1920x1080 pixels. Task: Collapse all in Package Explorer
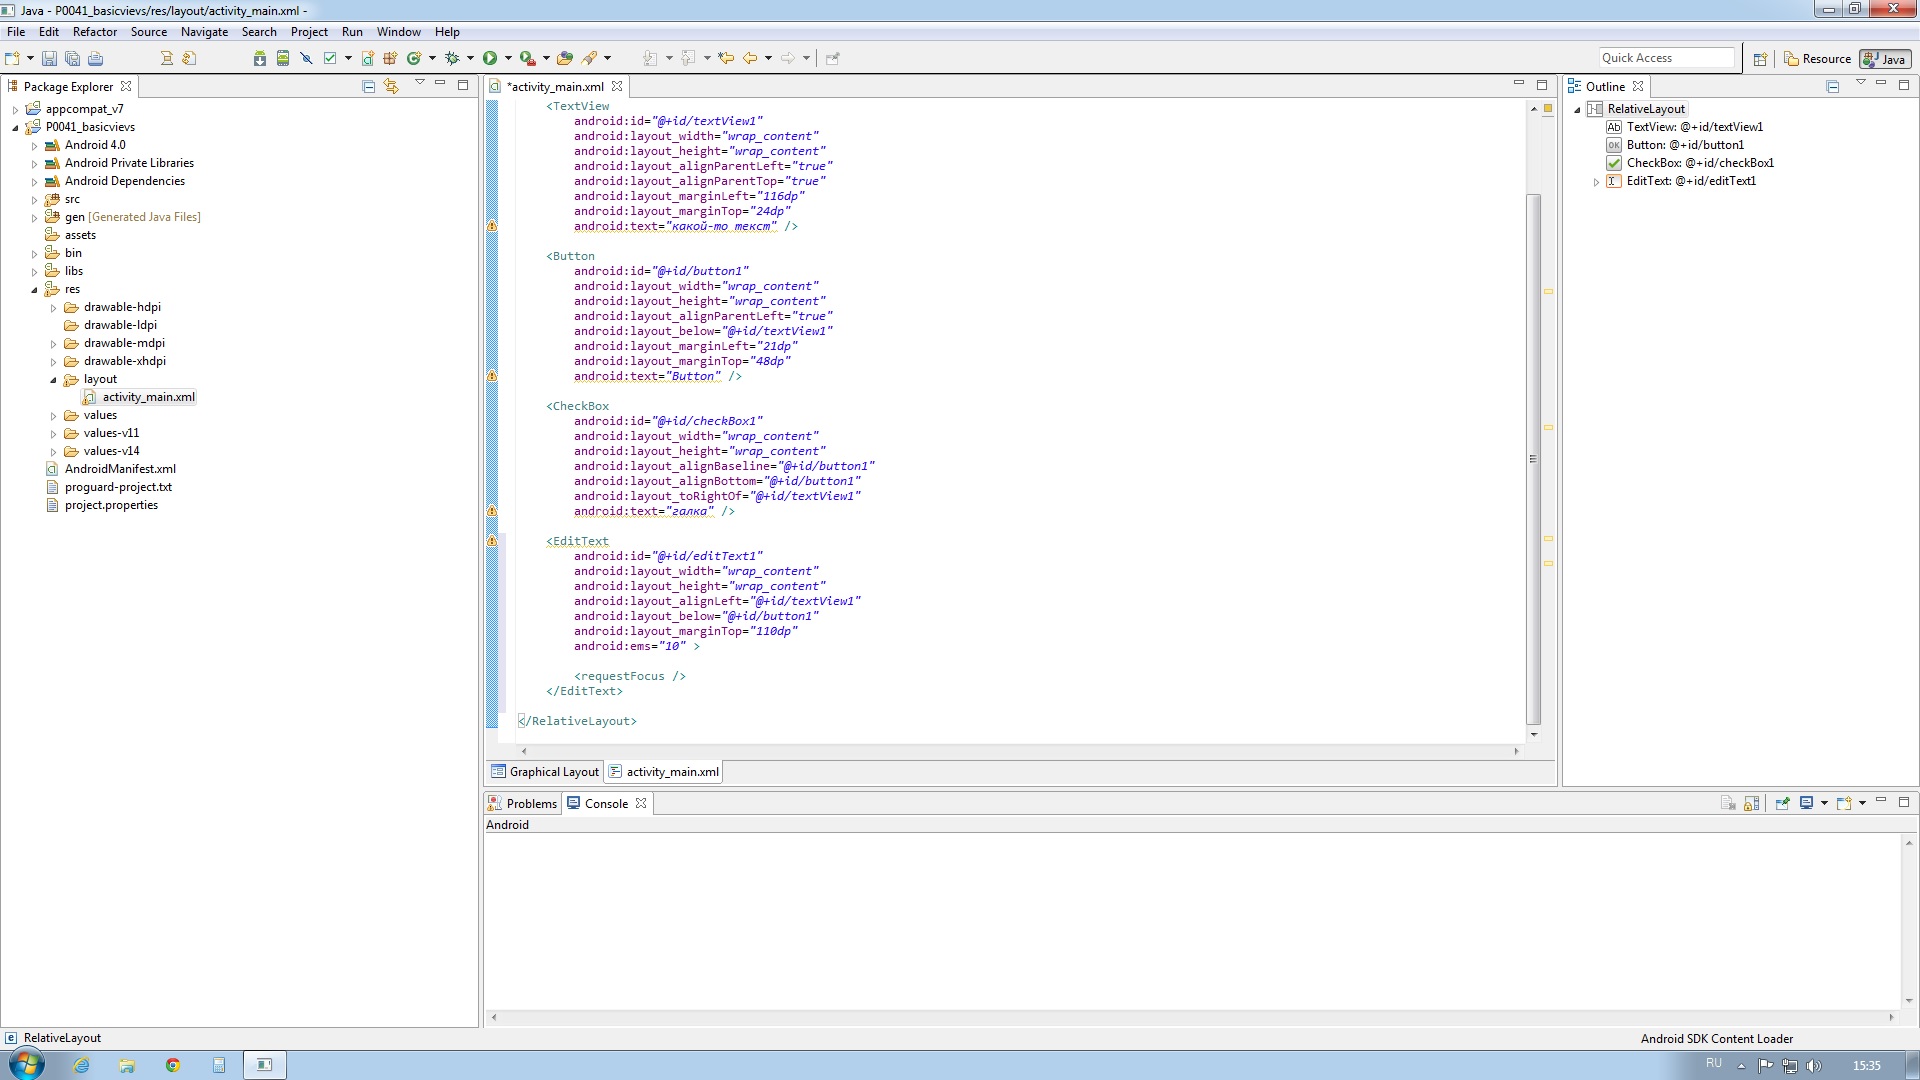coord(368,86)
